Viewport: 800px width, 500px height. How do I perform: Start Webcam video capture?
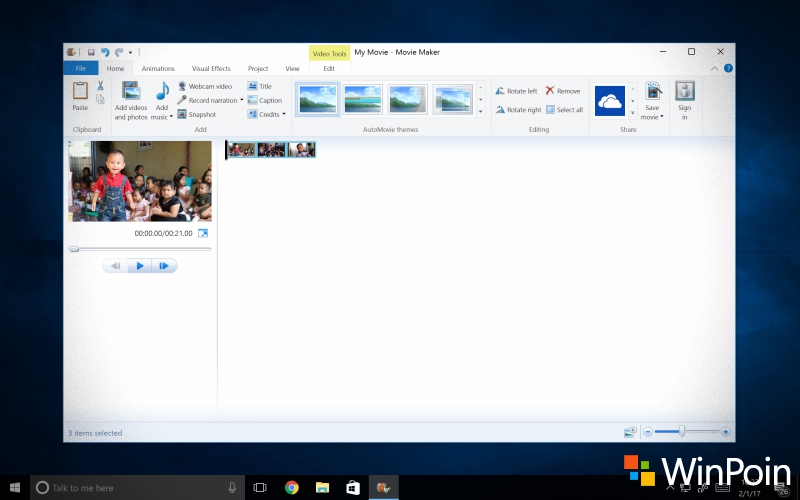pyautogui.click(x=205, y=86)
